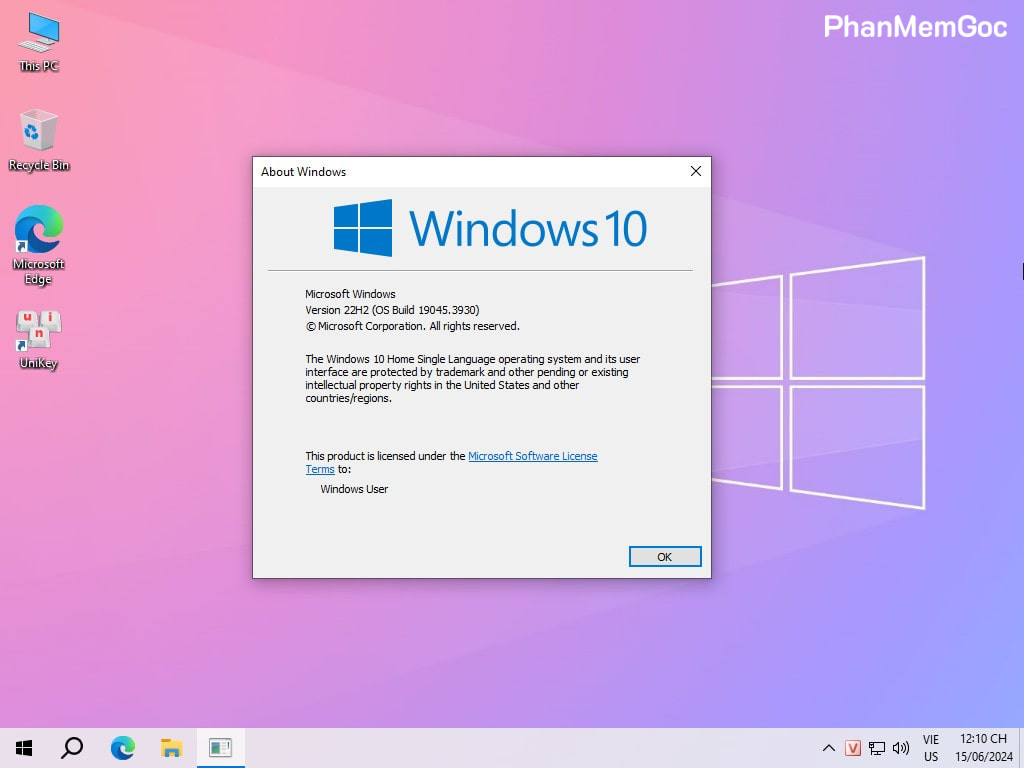This screenshot has height=768, width=1024.
Task: Open the Microsoft Software License Terms link
Action: point(532,456)
